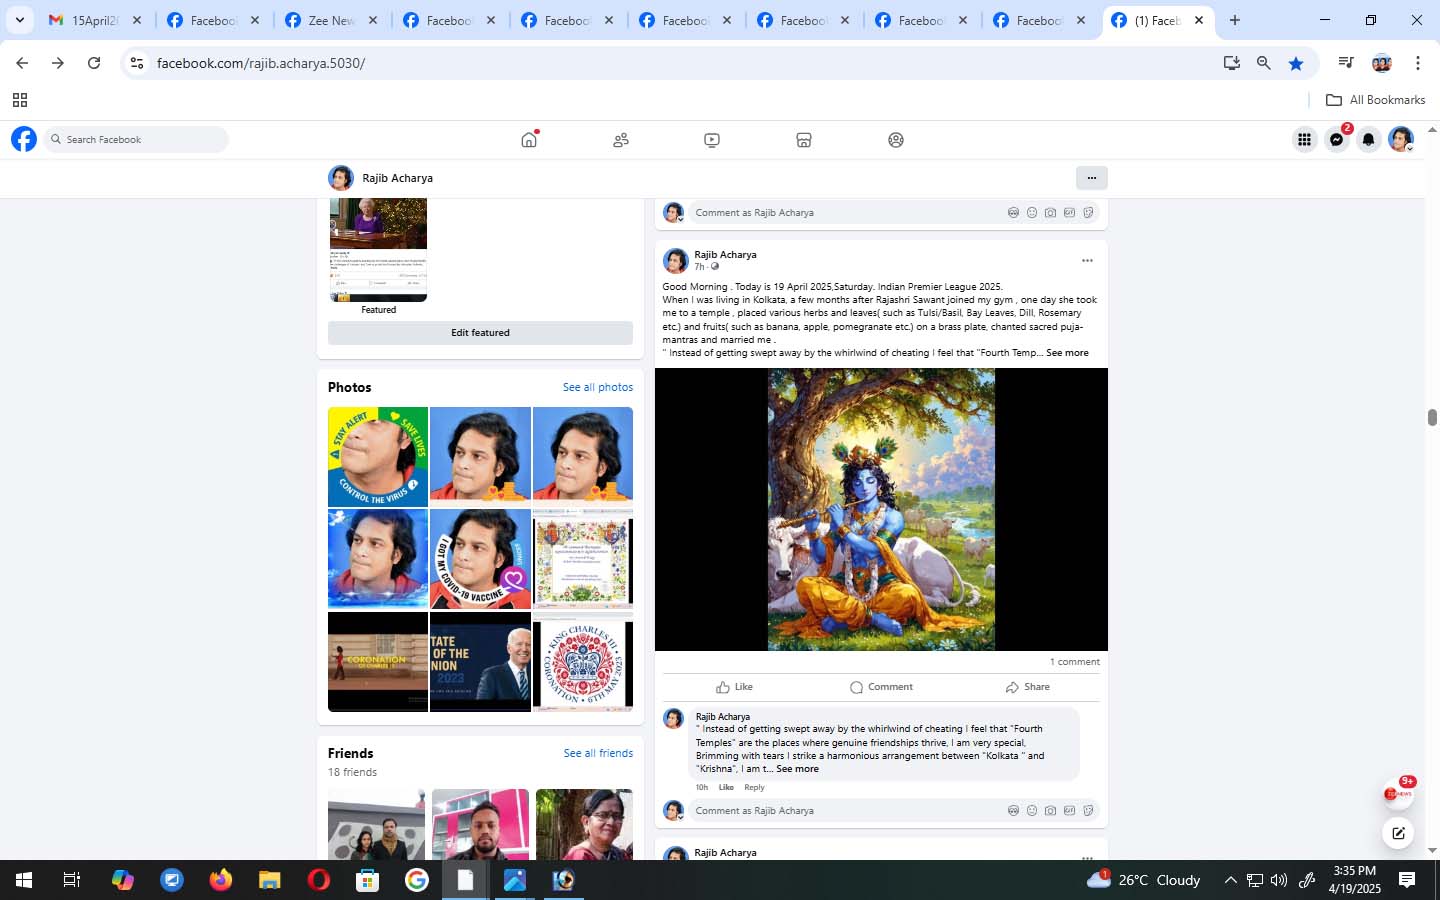Click Like on the Krishna post
Viewport: 1440px width, 900px height.
[x=734, y=687]
